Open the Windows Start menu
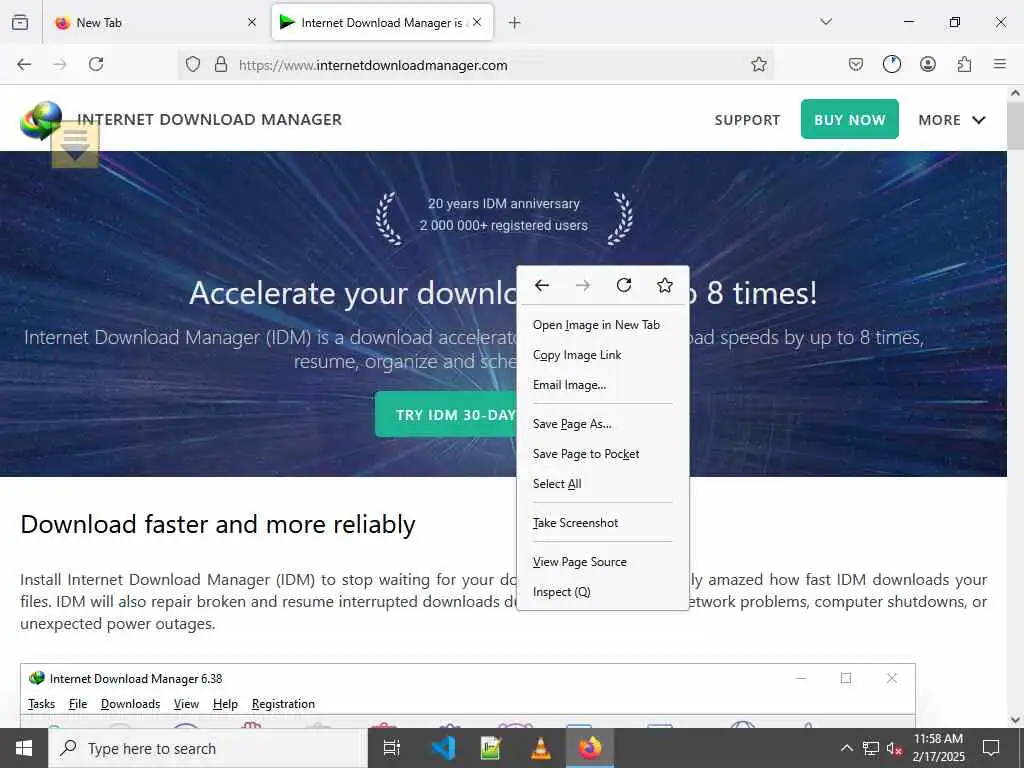1024x768 pixels. [24, 748]
